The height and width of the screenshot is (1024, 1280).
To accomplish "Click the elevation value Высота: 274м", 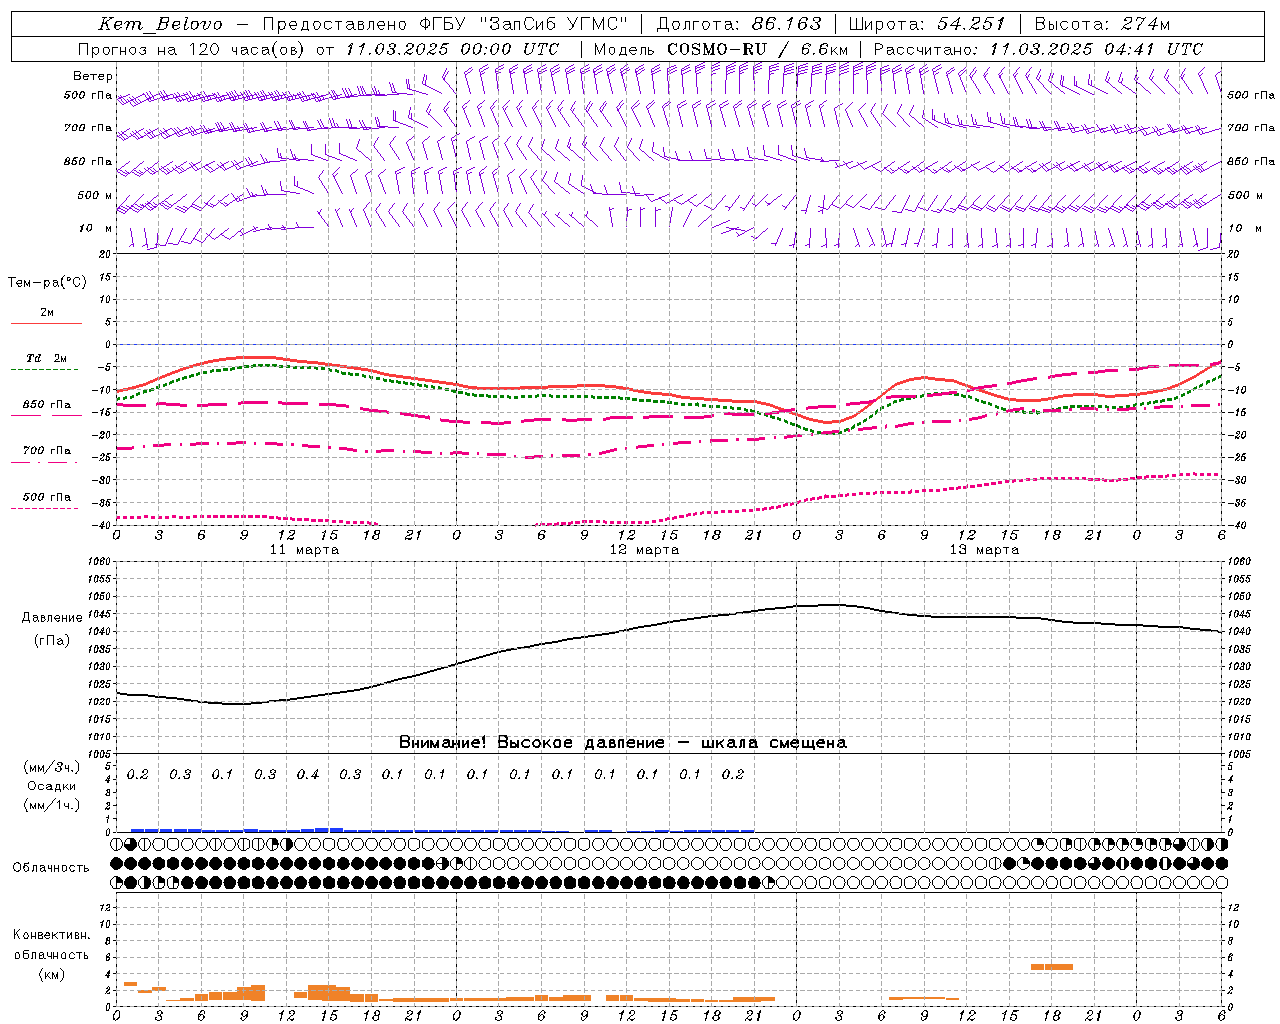I will (x=1102, y=24).
